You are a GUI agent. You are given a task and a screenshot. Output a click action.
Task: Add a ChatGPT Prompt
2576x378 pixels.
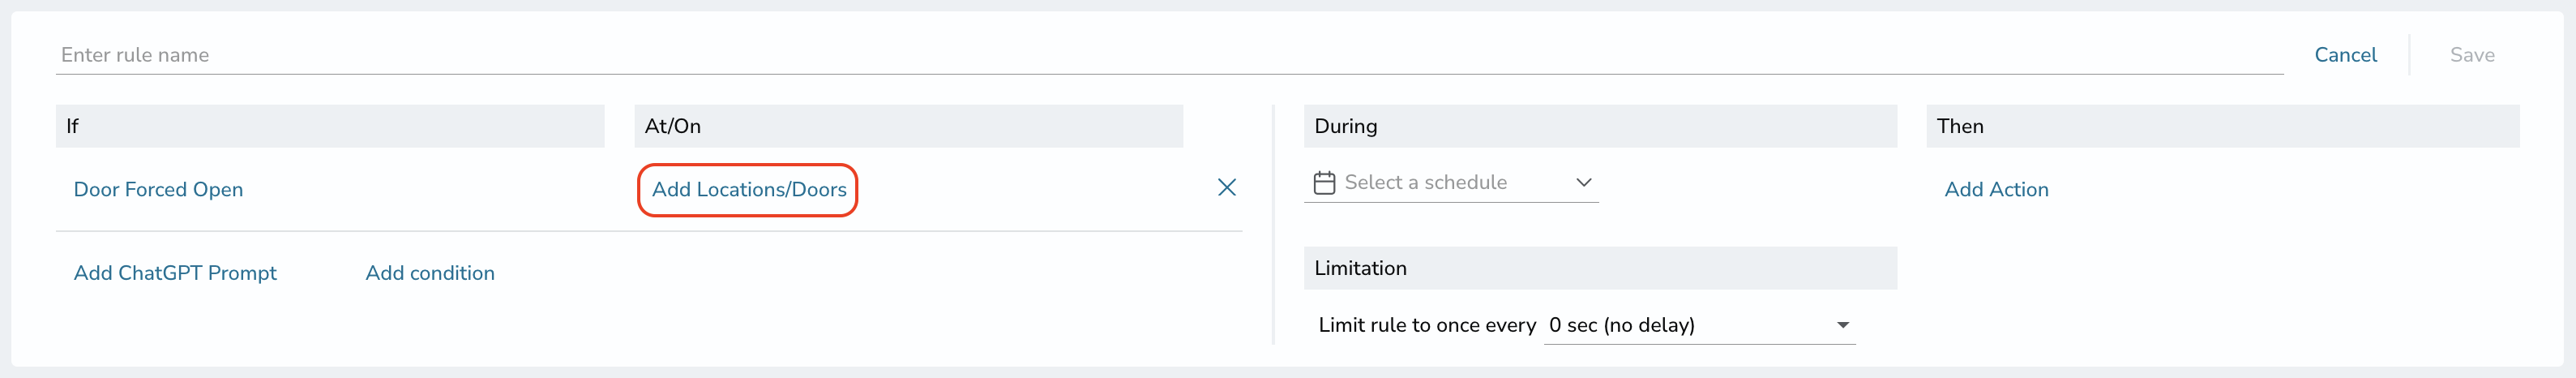point(175,273)
